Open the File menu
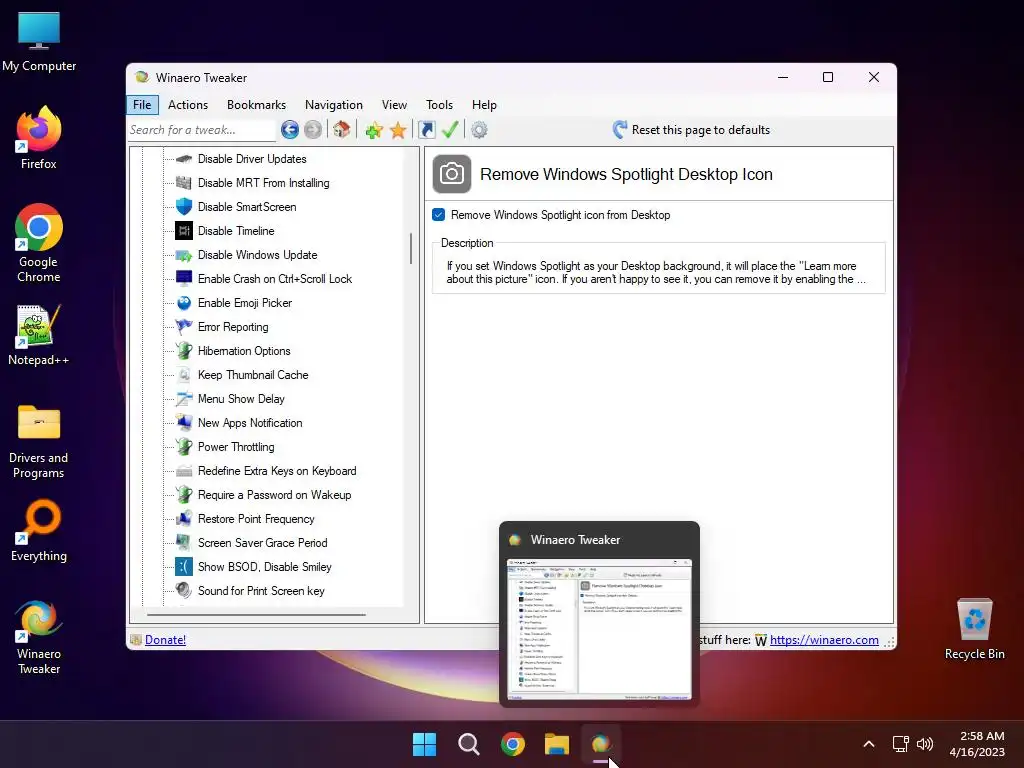Screen dimensions: 1024x768 pyautogui.click(x=142, y=104)
